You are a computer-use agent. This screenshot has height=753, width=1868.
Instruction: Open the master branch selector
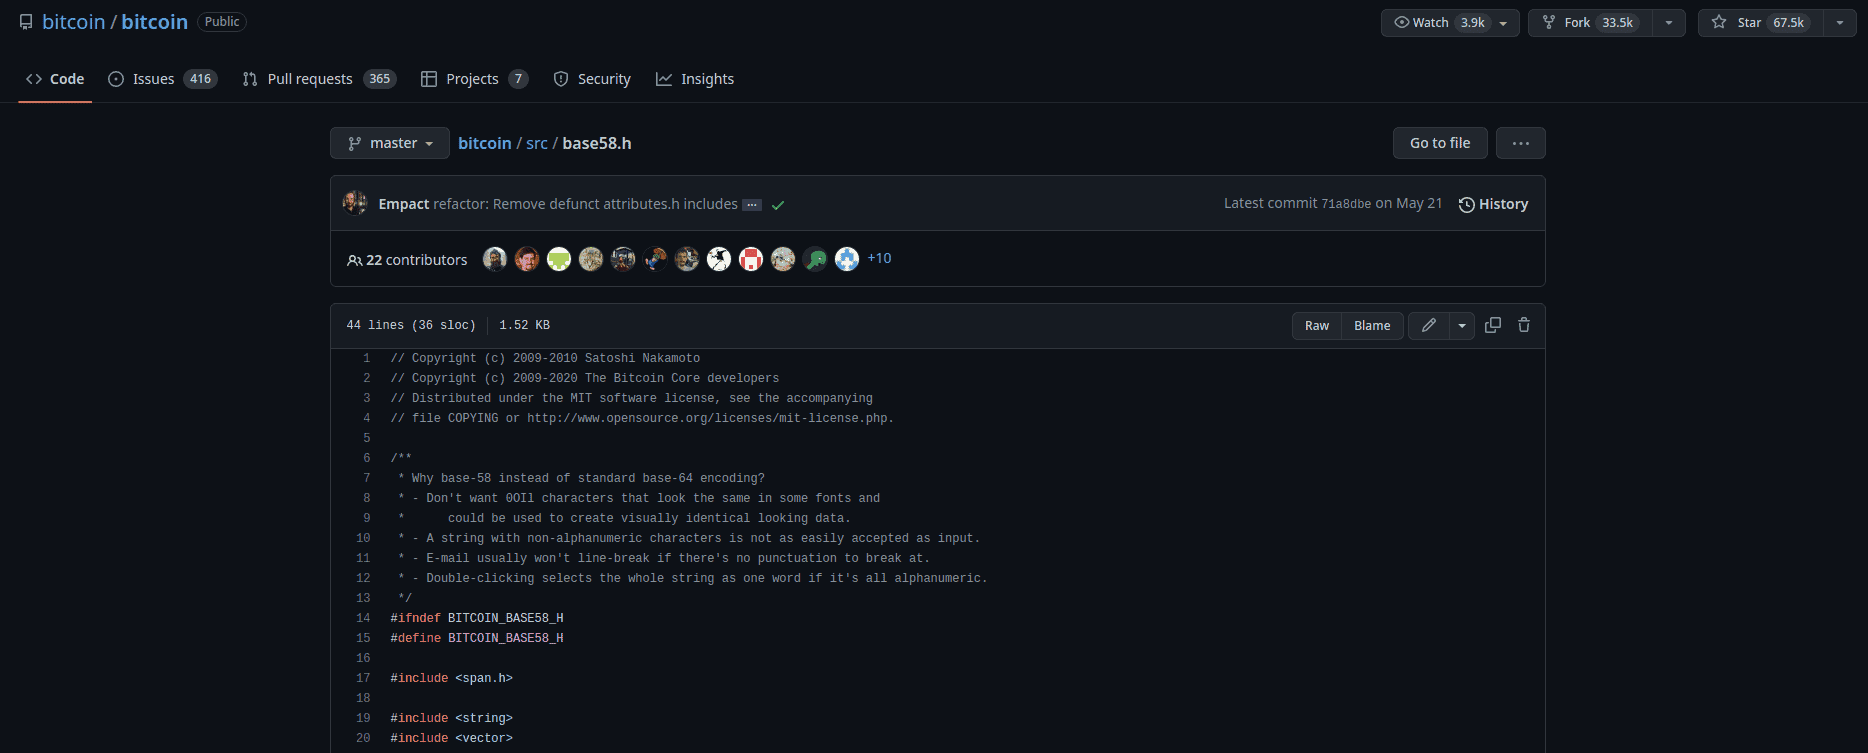tap(390, 143)
